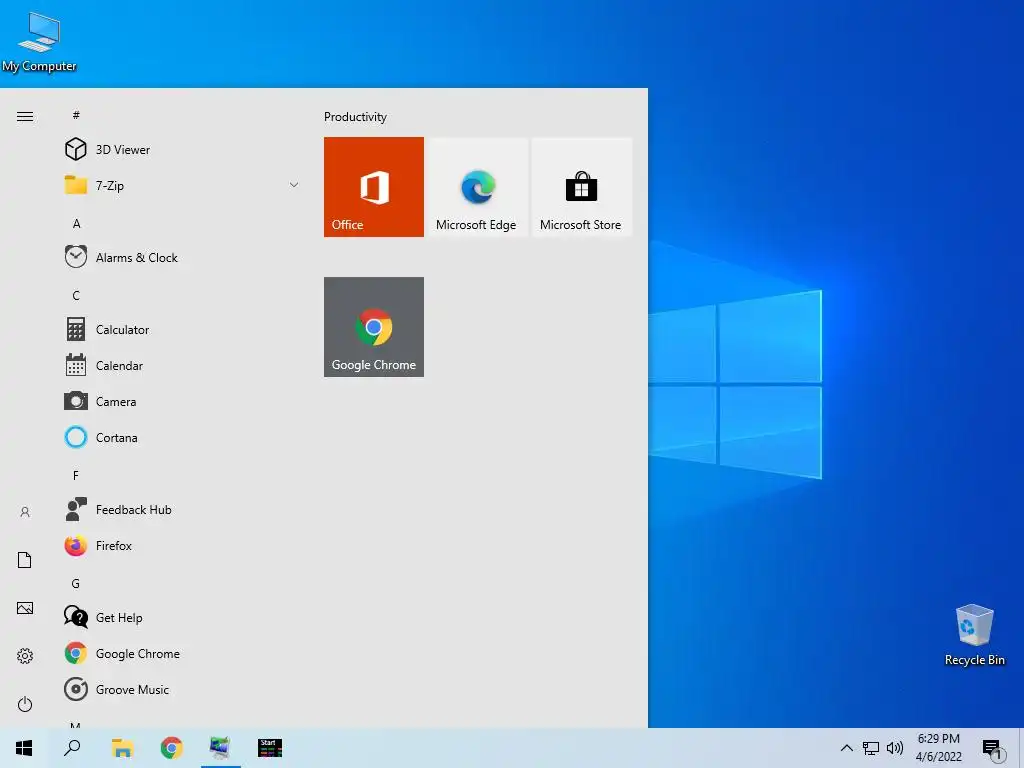Open Settings gear in the Start sidebar
The height and width of the screenshot is (768, 1024).
25,656
